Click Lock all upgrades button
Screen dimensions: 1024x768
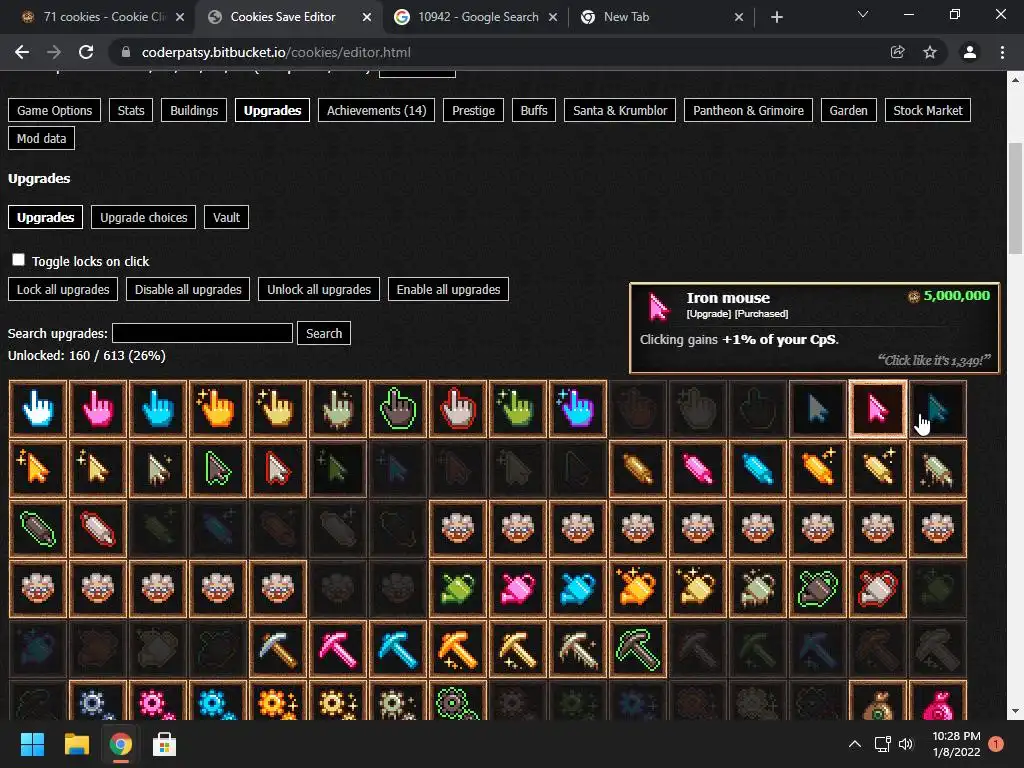coord(63,289)
